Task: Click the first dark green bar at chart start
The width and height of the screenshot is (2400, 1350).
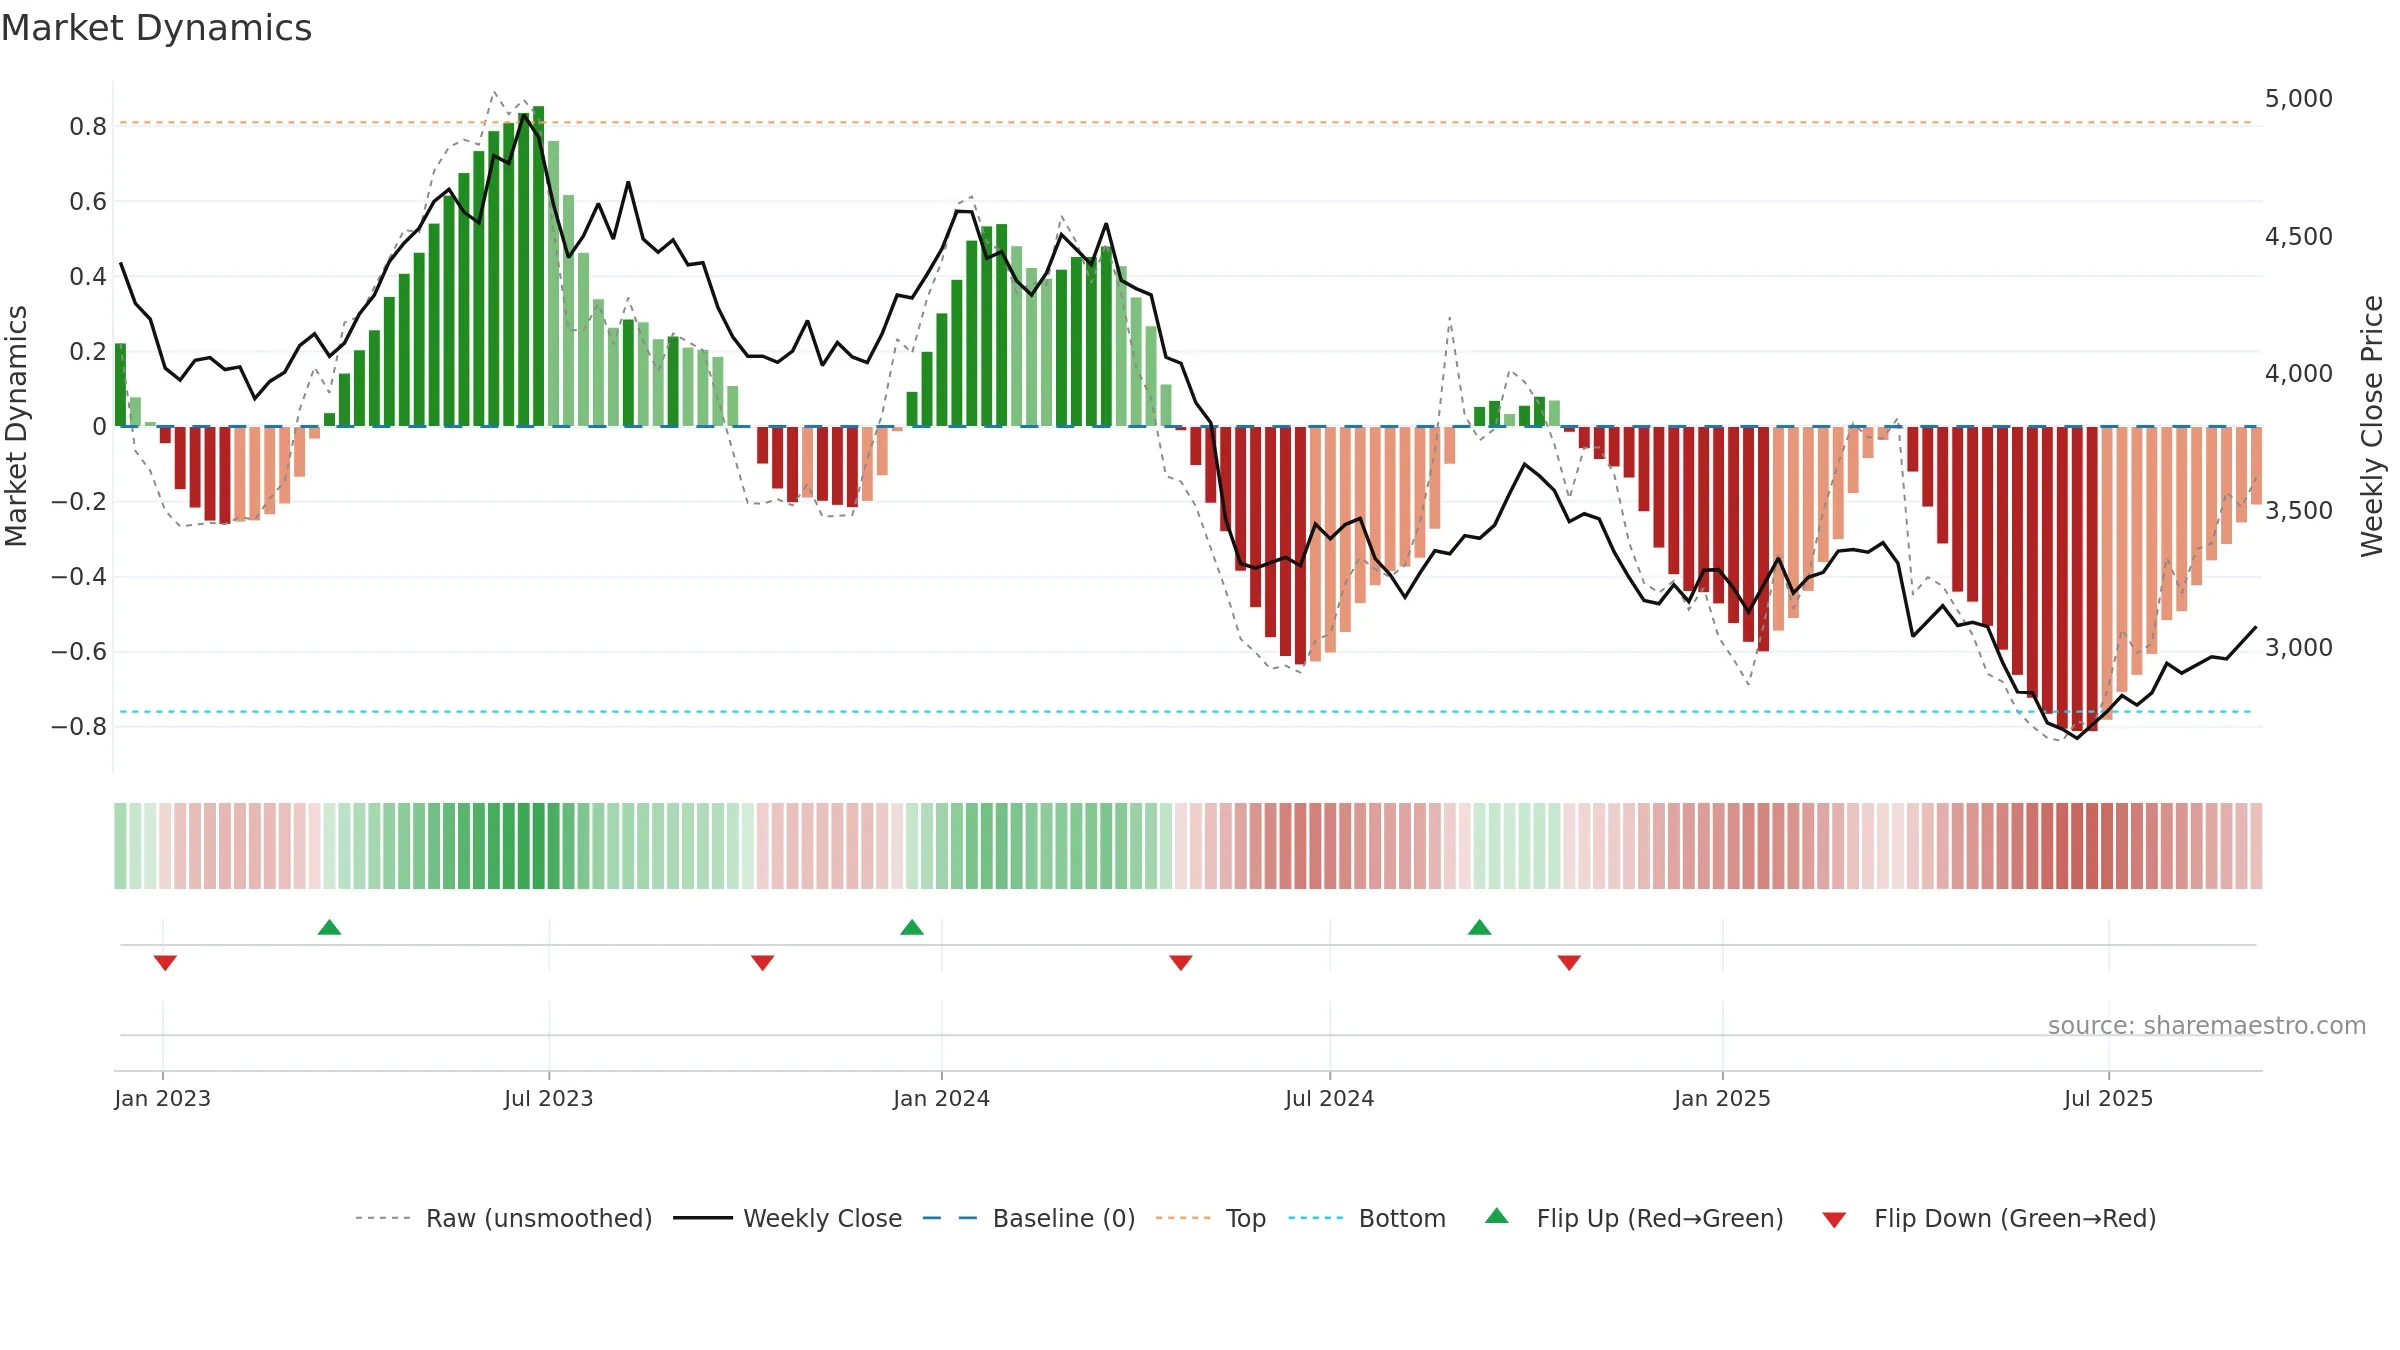Action: pyautogui.click(x=120, y=384)
